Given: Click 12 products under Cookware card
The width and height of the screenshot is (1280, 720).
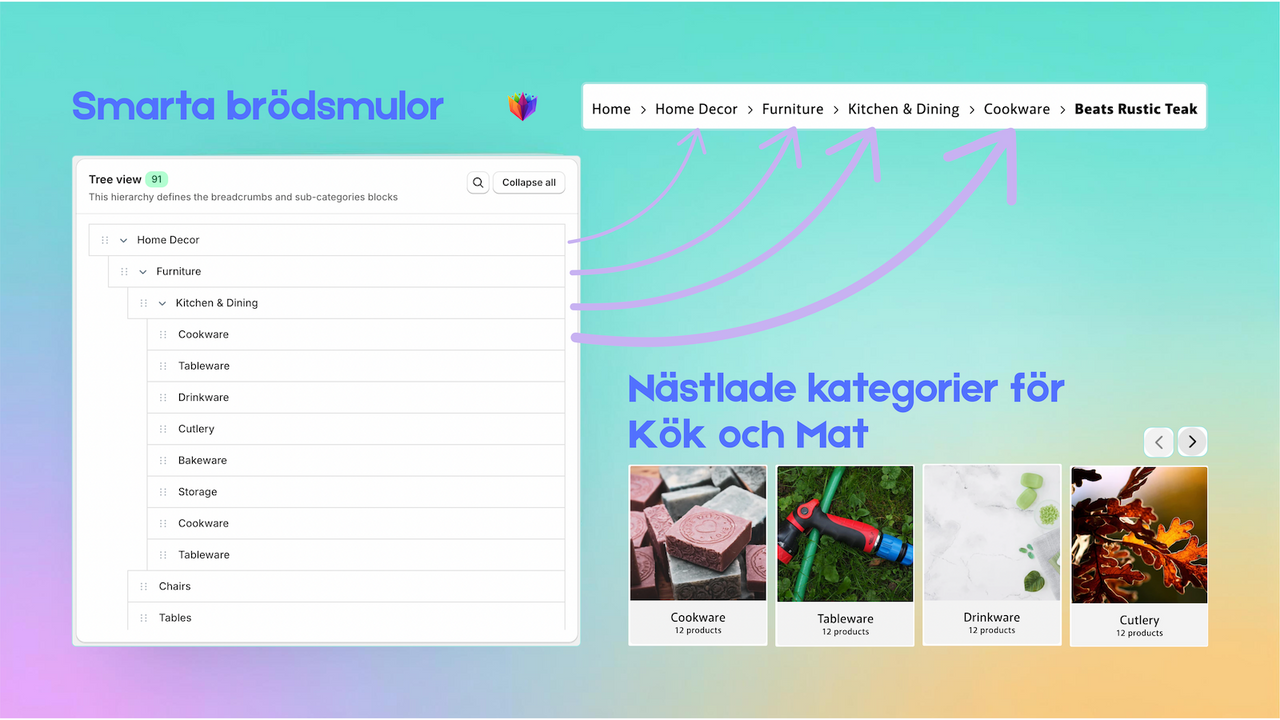Looking at the screenshot, I should click(x=698, y=631).
